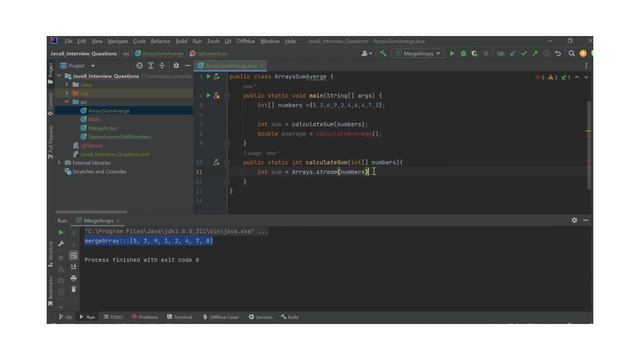Click the Git commit checkmark icon
Screen dimensions: 640x360
coord(524,53)
